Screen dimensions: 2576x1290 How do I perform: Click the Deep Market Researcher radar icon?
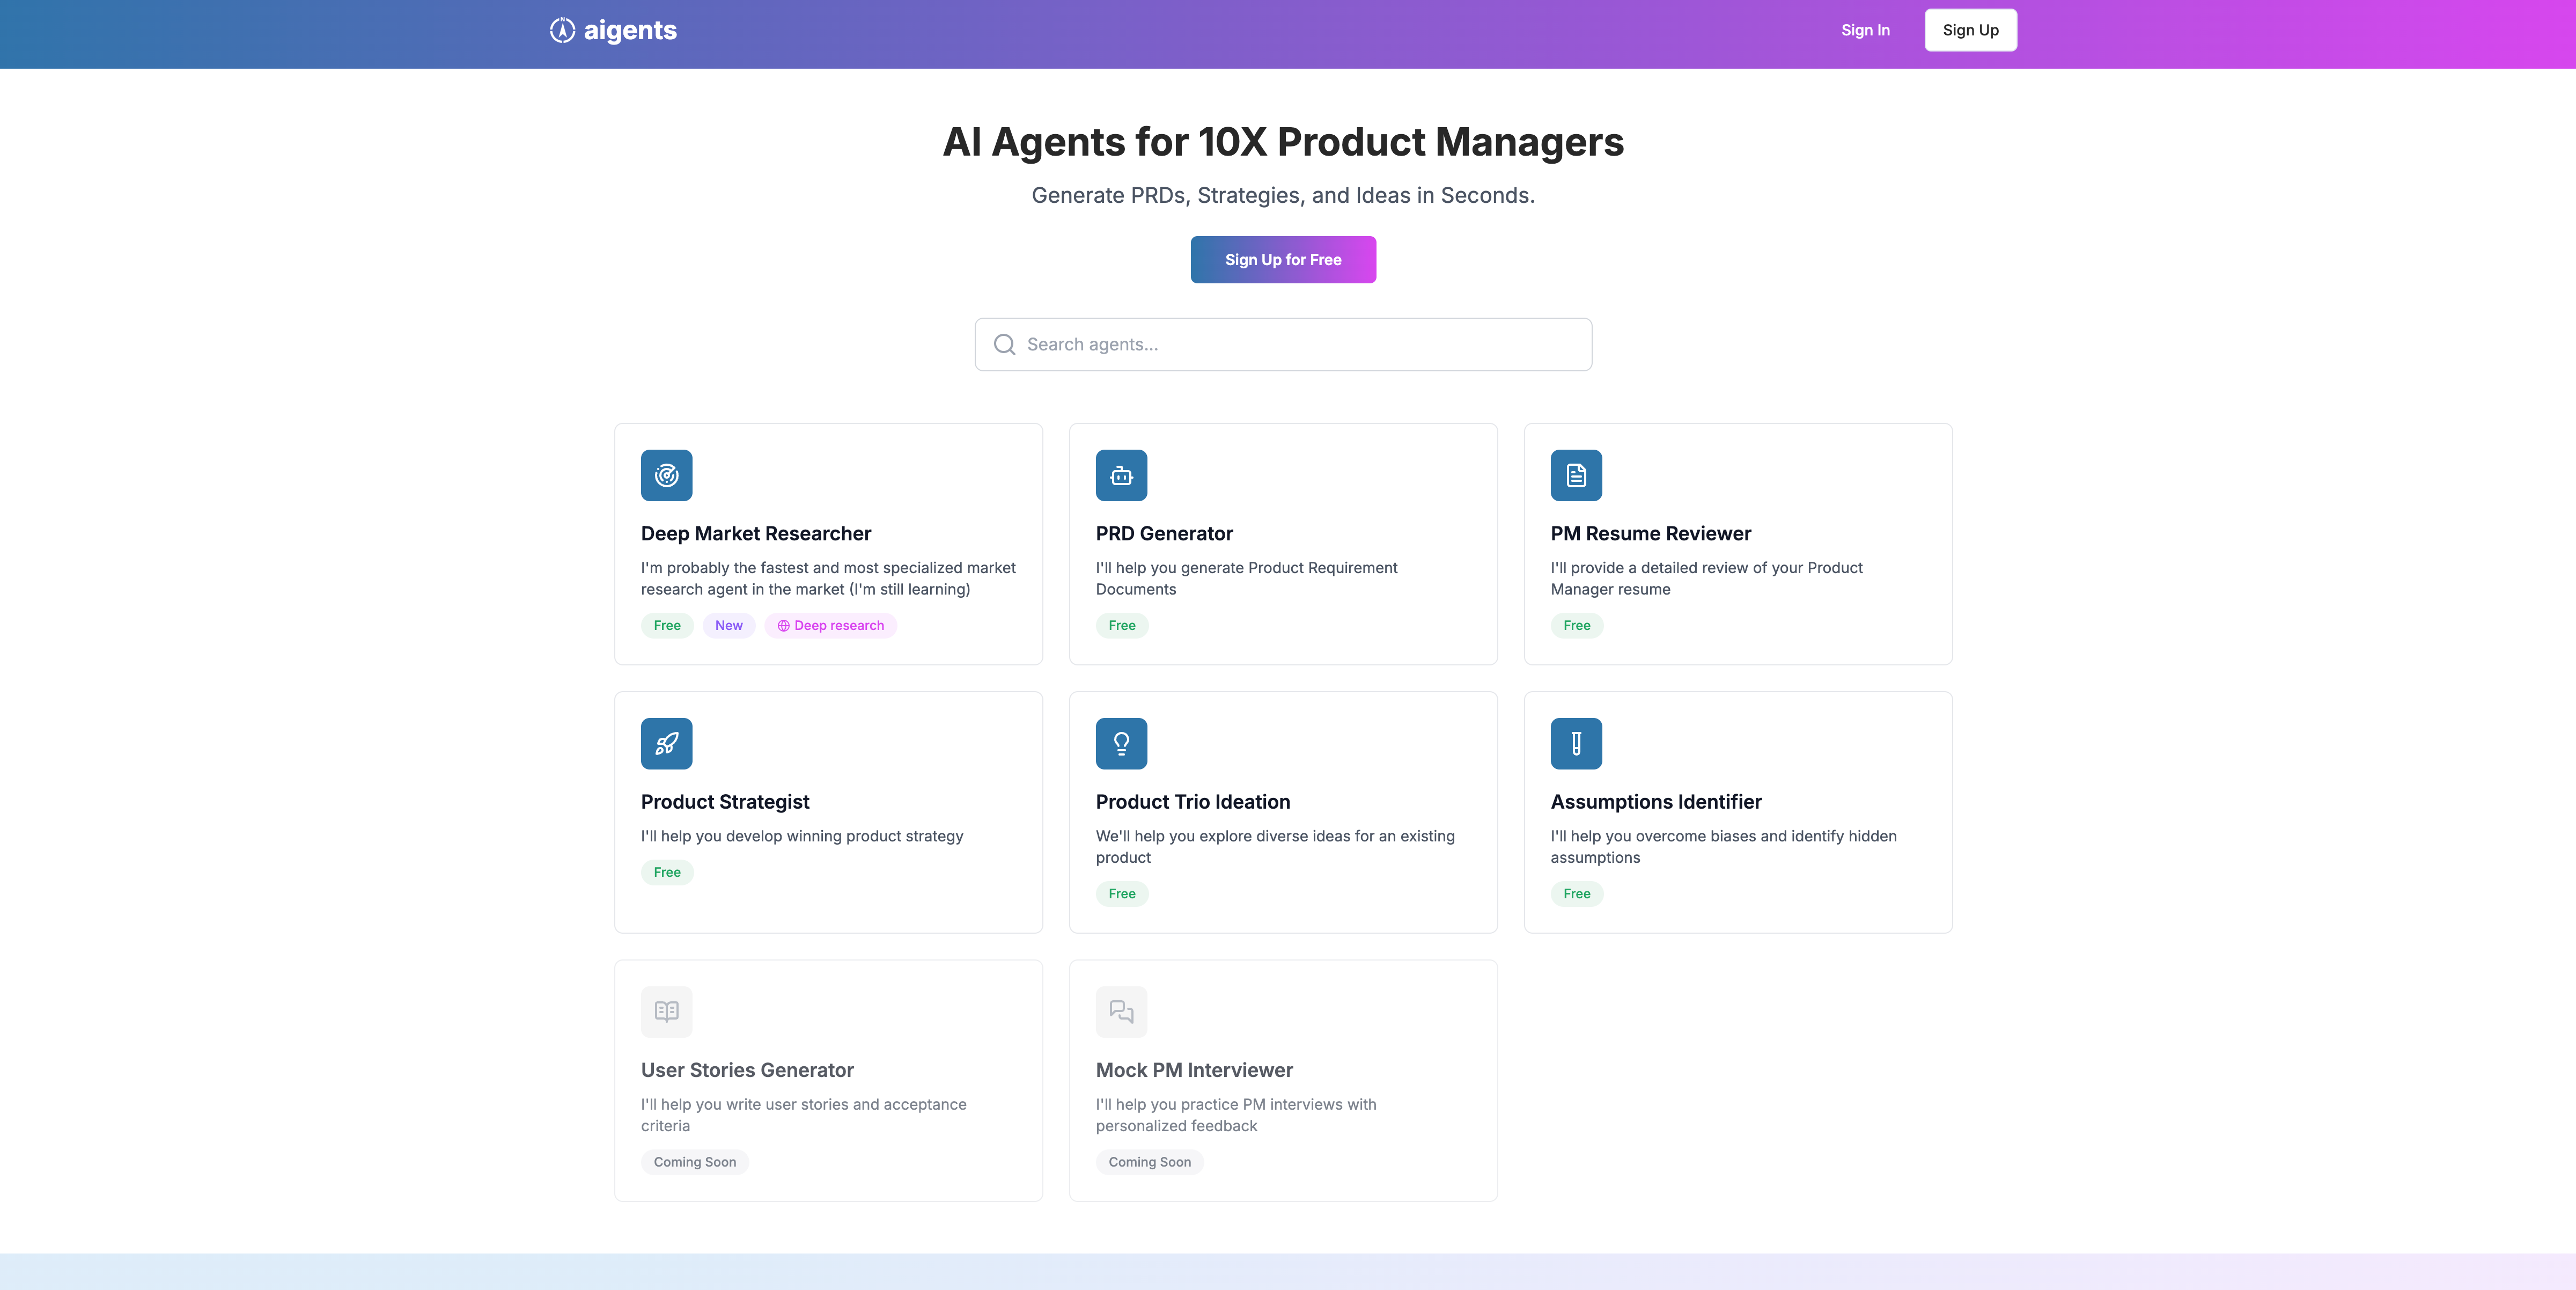click(666, 475)
